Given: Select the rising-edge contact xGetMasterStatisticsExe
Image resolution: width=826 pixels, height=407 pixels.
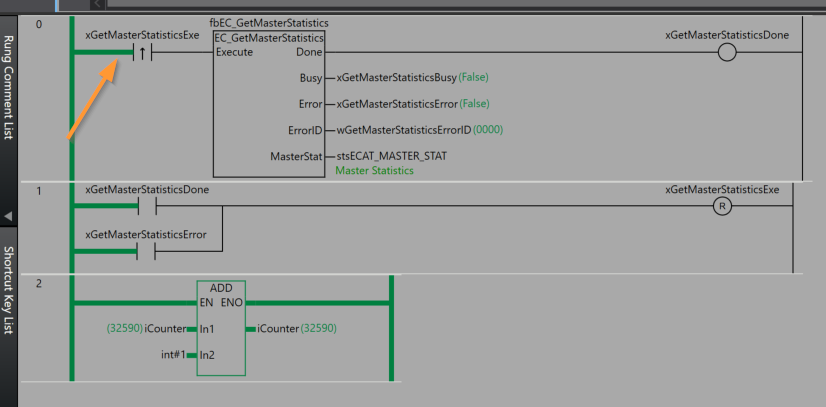Looking at the screenshot, I should [x=143, y=52].
